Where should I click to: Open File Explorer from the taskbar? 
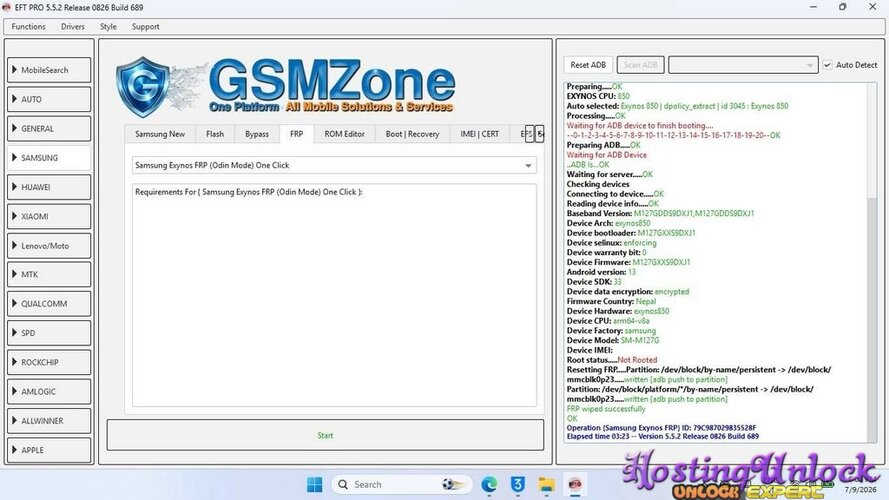(x=547, y=485)
